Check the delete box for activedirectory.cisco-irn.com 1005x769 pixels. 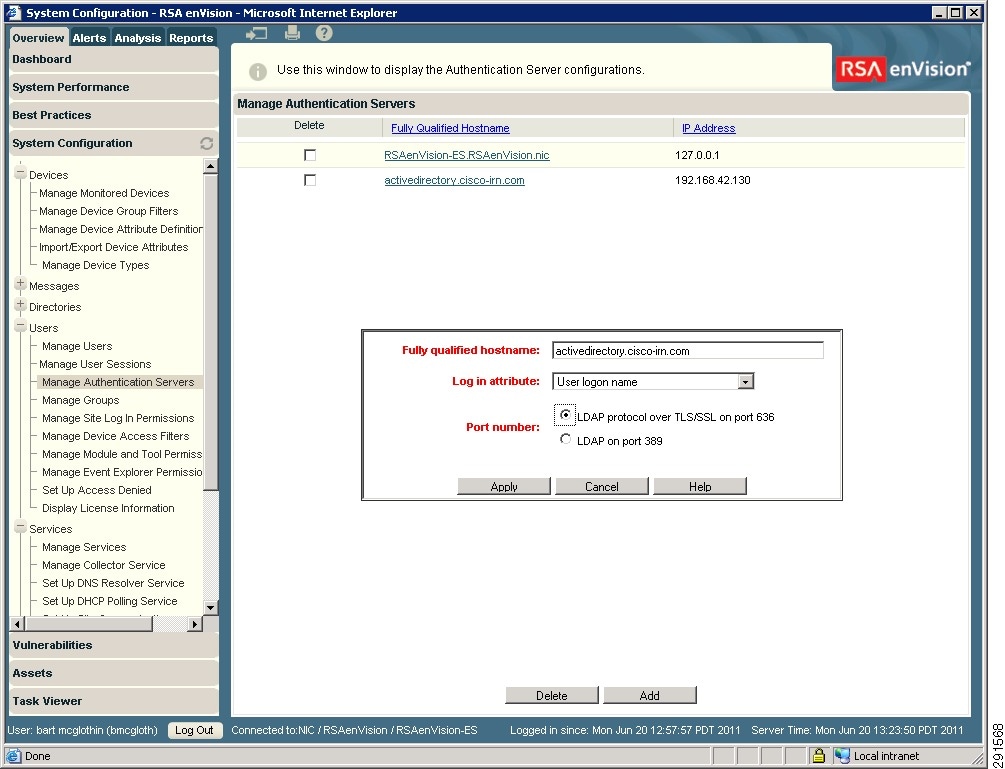point(310,180)
